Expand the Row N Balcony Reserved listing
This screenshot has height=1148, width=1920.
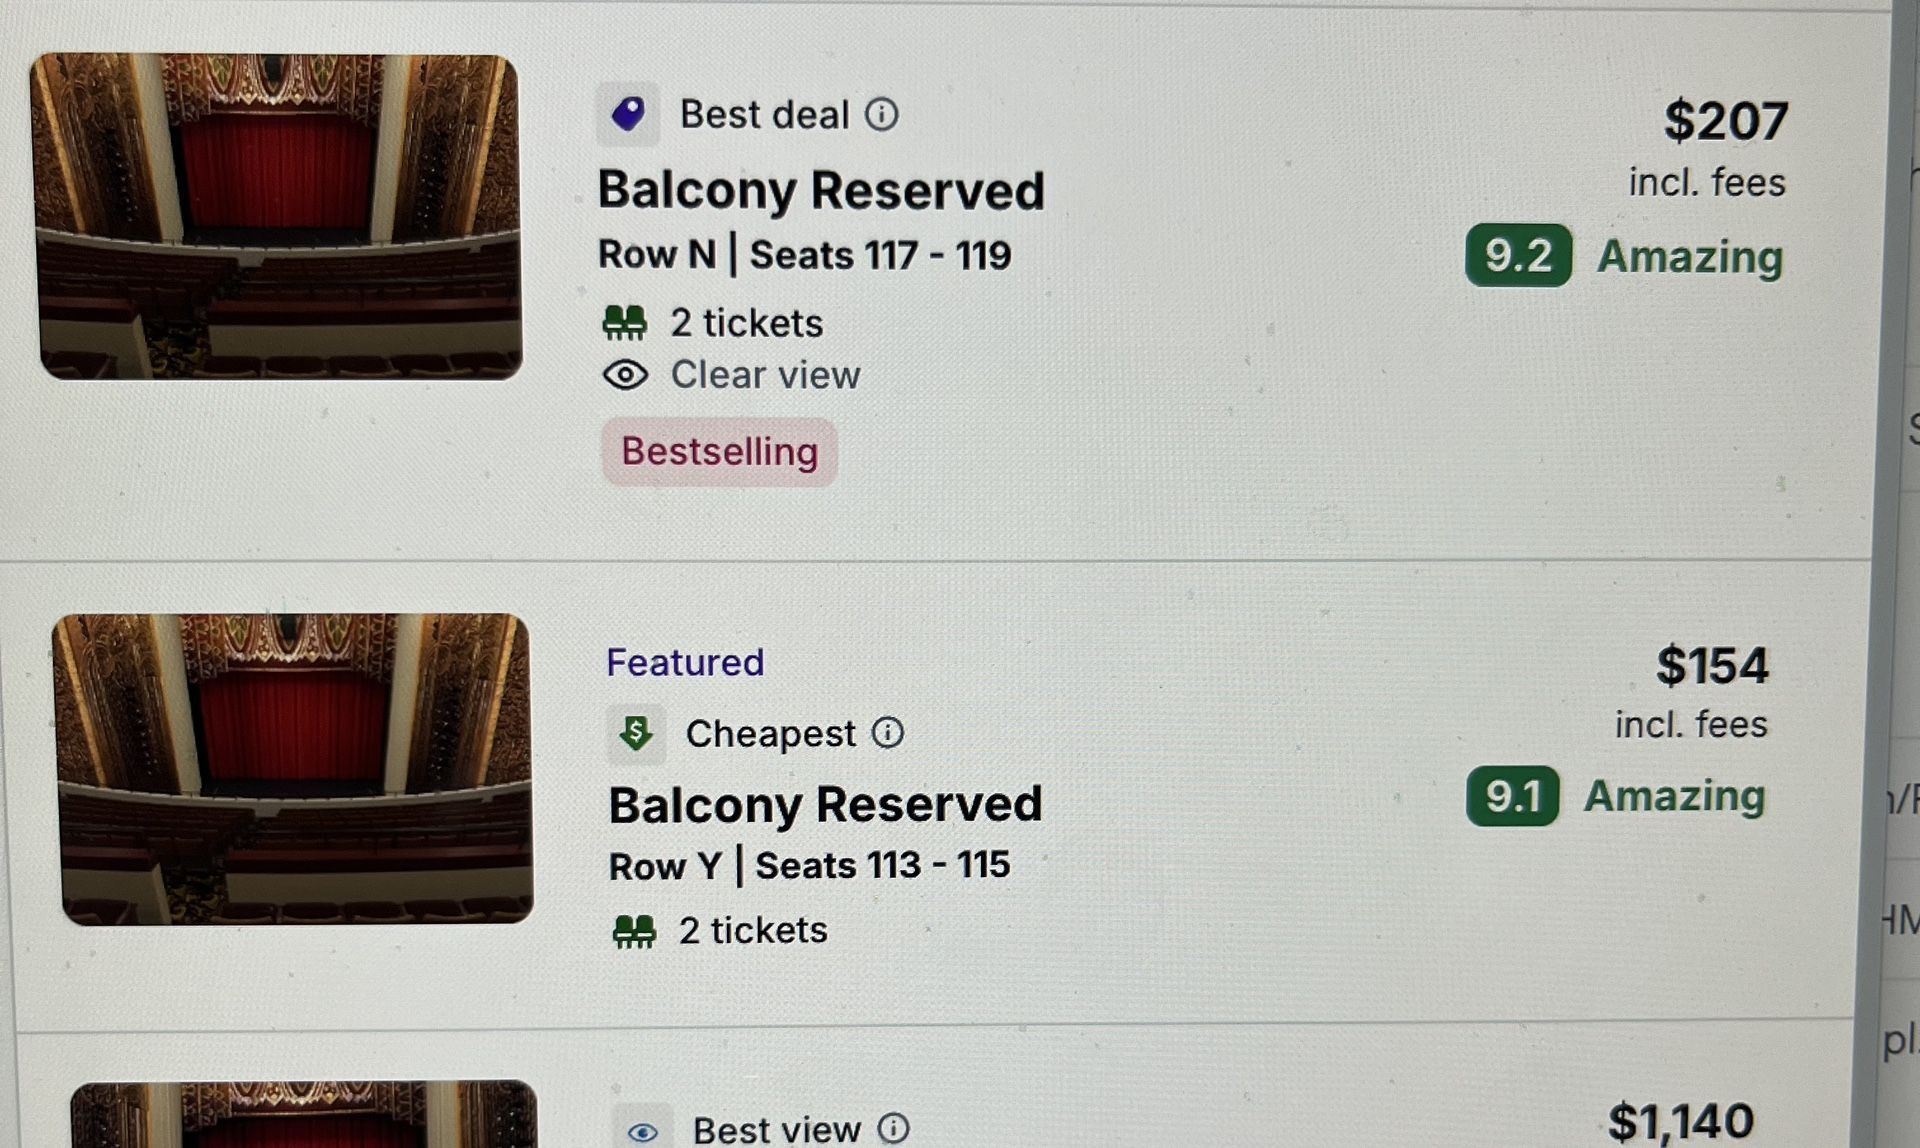pyautogui.click(x=822, y=189)
